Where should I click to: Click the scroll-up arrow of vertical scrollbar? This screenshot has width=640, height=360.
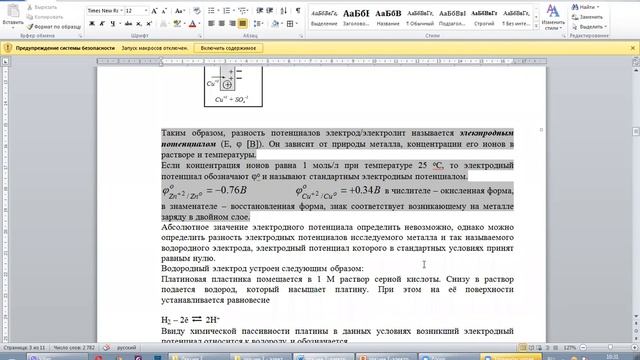pyautogui.click(x=636, y=70)
